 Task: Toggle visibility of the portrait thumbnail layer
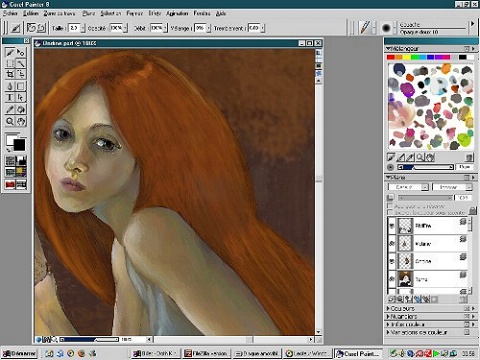coord(392,279)
